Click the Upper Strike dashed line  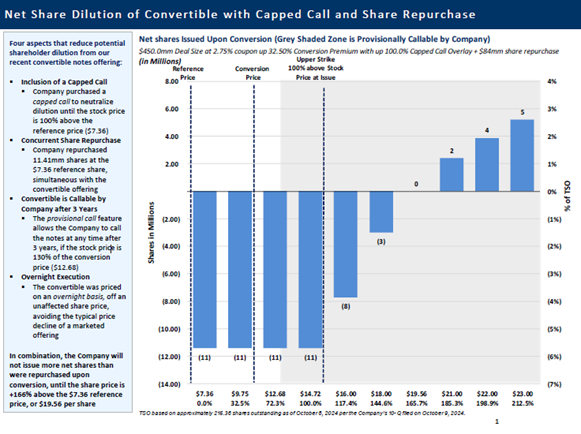pyautogui.click(x=324, y=235)
